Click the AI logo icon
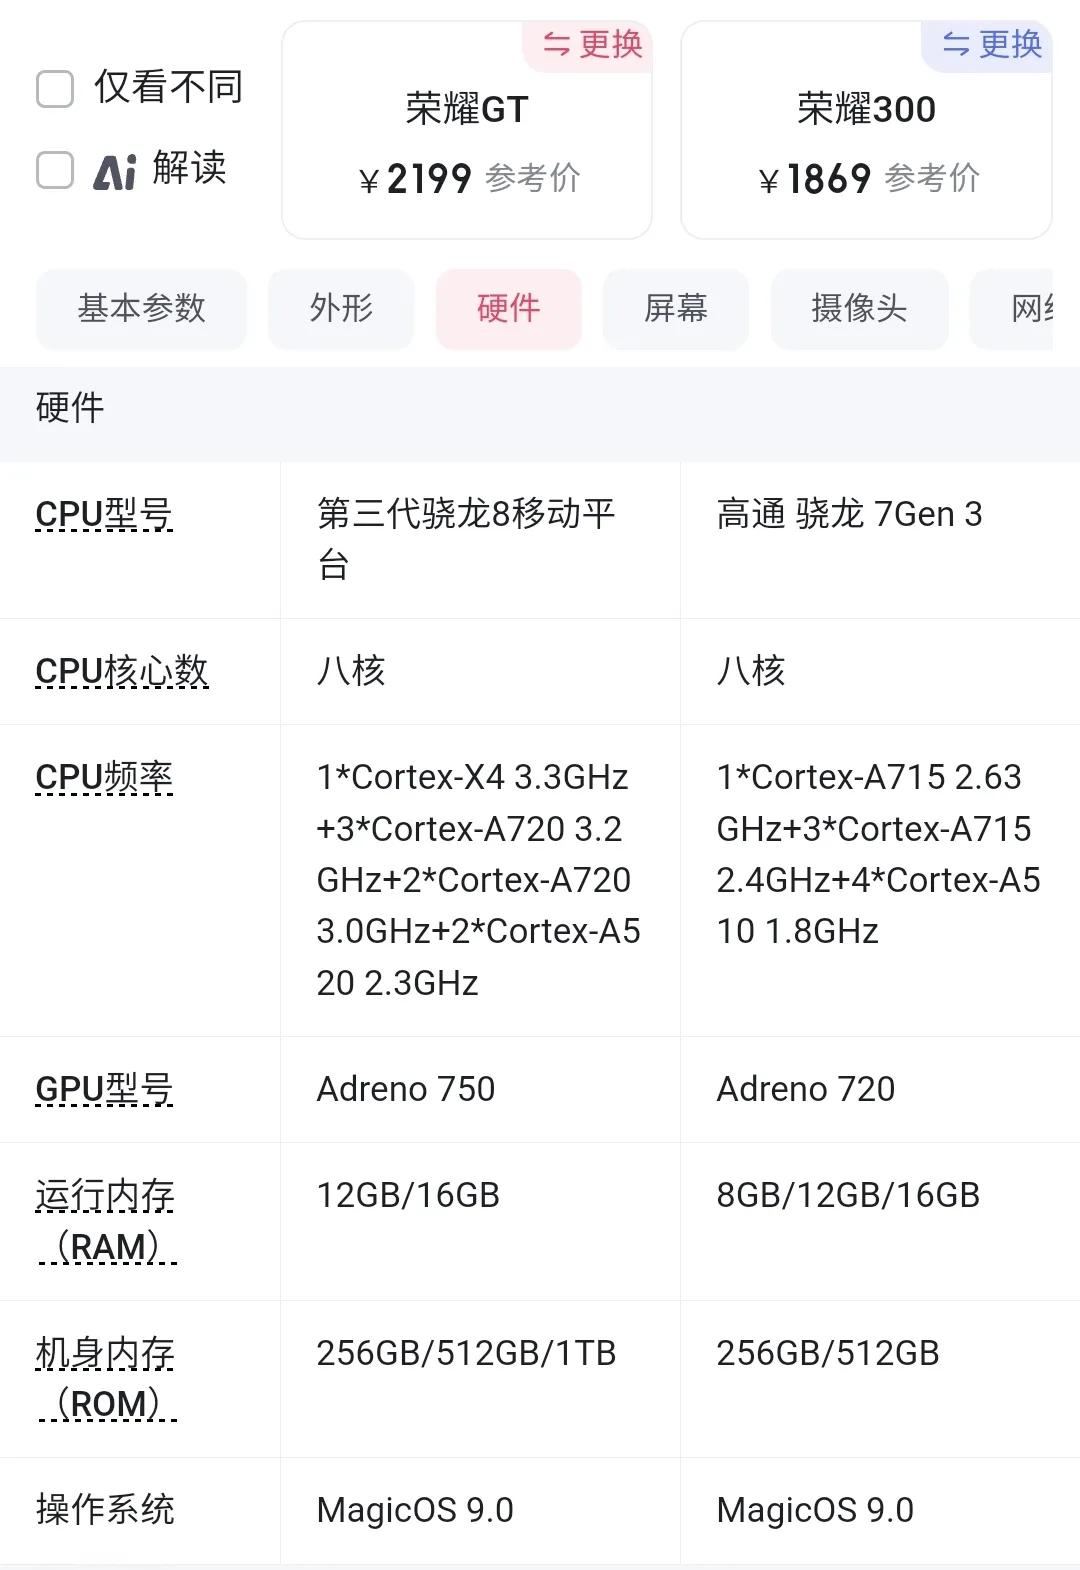1080x1570 pixels. [x=115, y=170]
